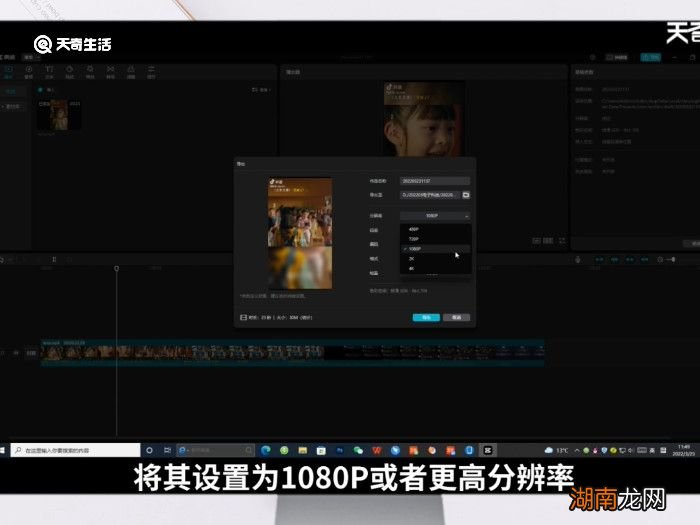The height and width of the screenshot is (525, 700).
Task: Click the blue Export button in title bar
Action: [650, 57]
